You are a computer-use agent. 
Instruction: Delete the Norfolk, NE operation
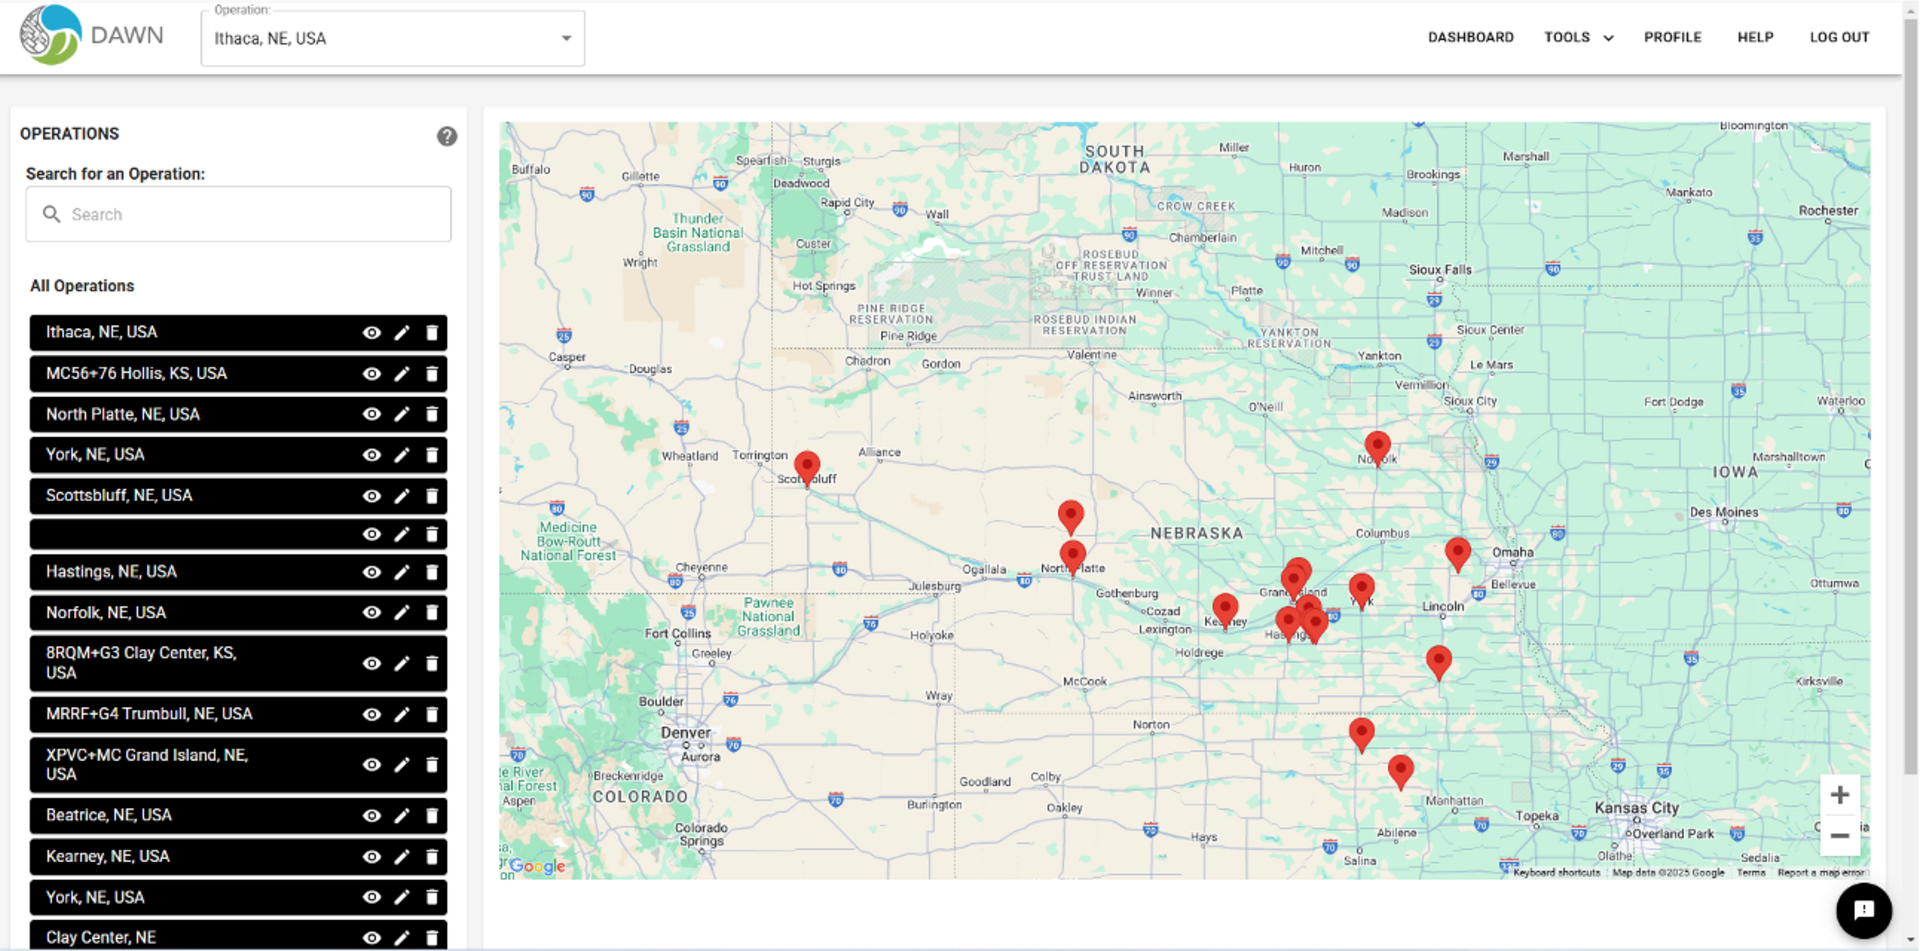[x=431, y=612]
